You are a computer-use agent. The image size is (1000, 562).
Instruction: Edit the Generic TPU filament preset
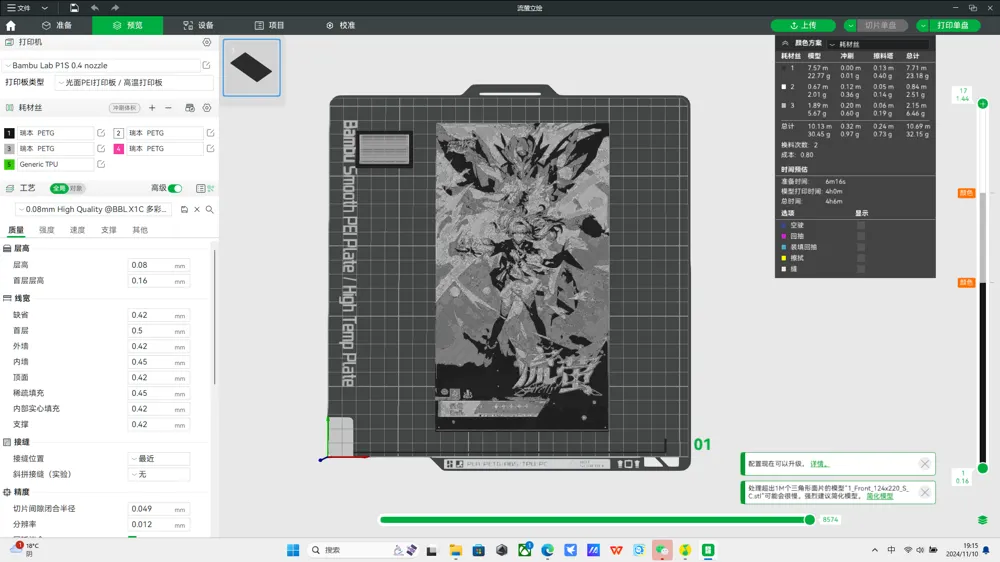pyautogui.click(x=101, y=164)
